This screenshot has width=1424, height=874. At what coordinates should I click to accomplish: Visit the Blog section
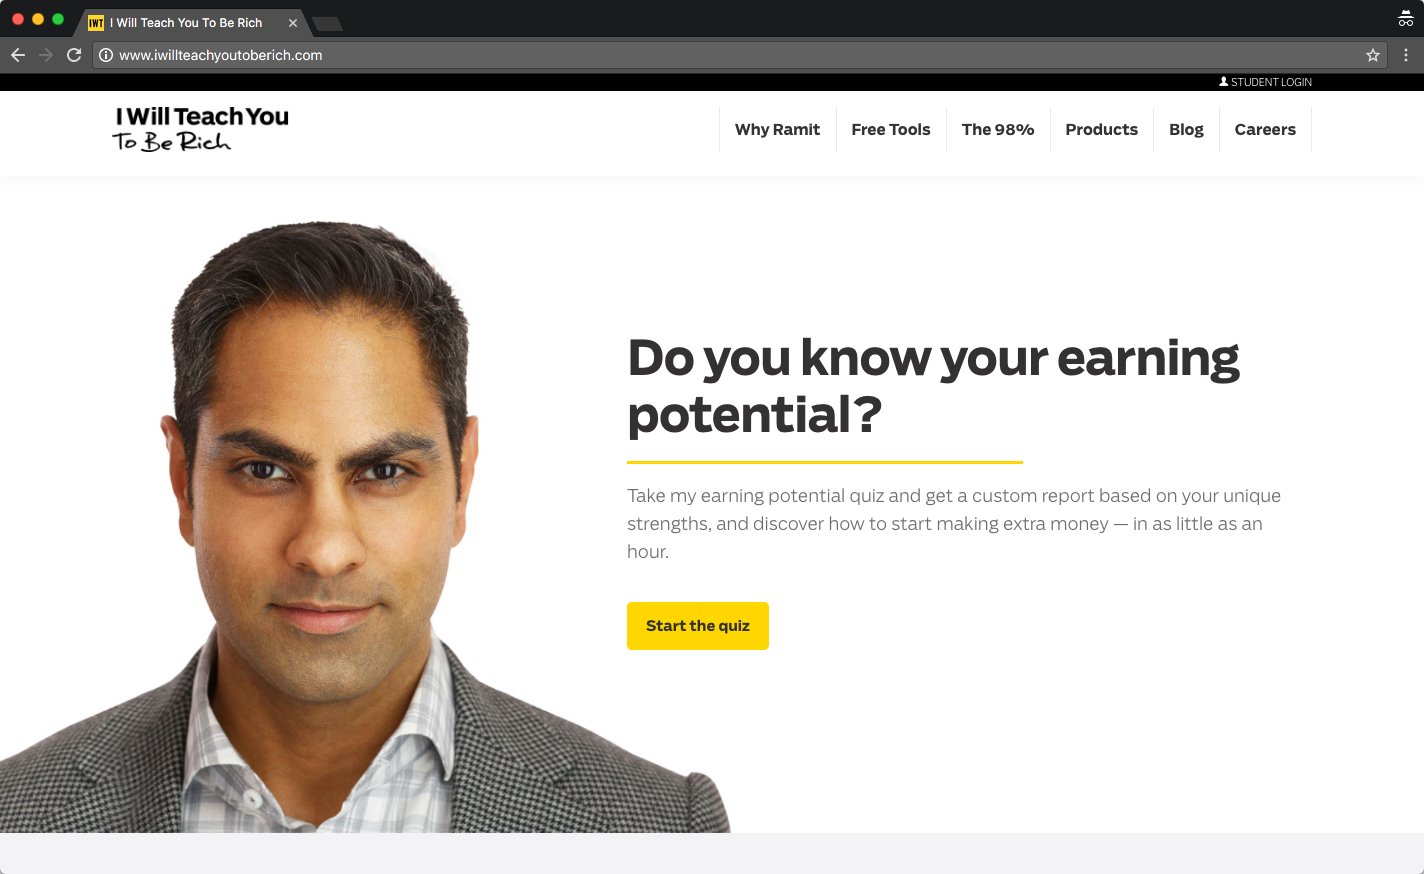pos(1186,130)
